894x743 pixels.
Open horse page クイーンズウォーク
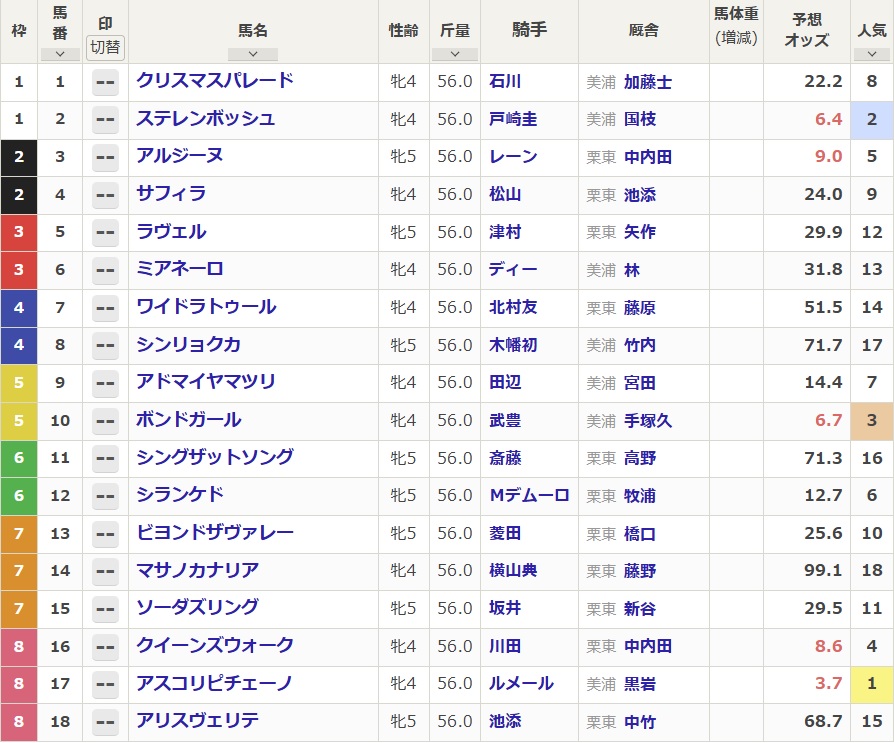click(x=215, y=645)
